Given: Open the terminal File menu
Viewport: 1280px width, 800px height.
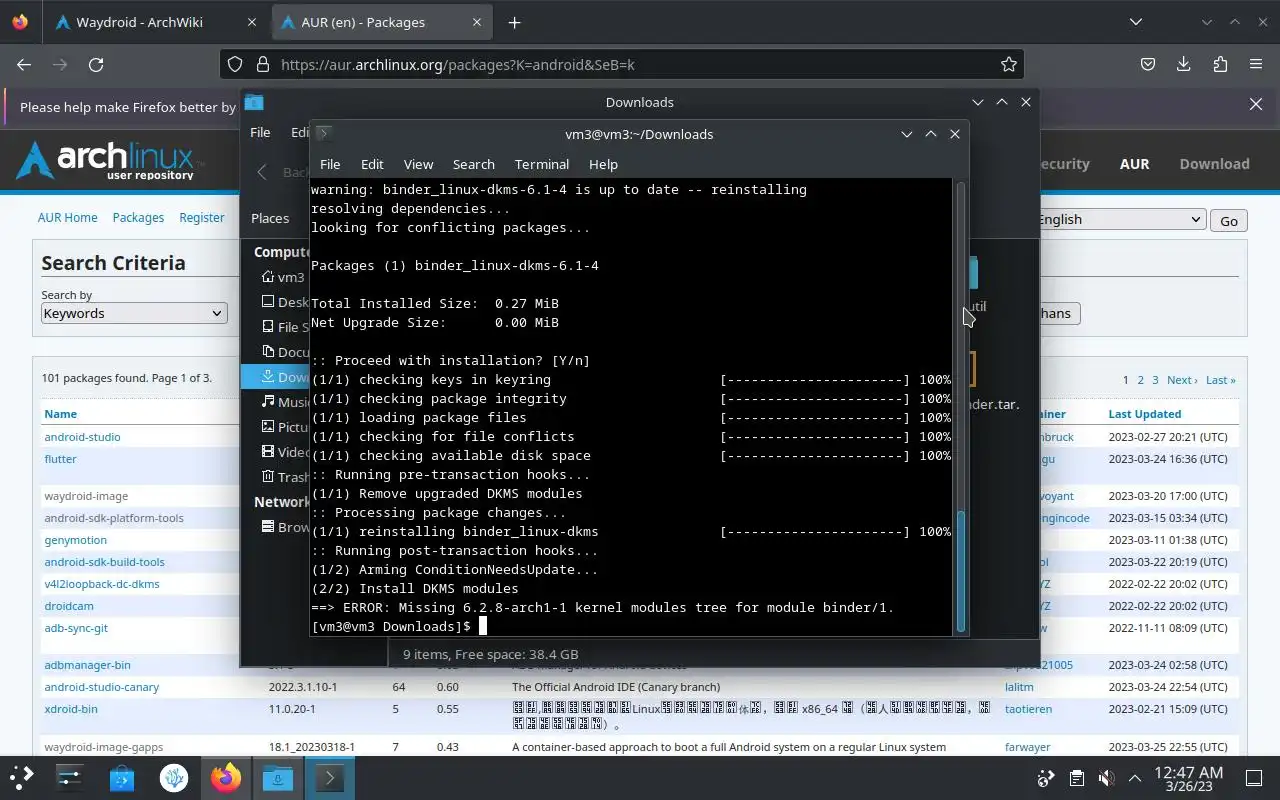Looking at the screenshot, I should click(x=330, y=164).
